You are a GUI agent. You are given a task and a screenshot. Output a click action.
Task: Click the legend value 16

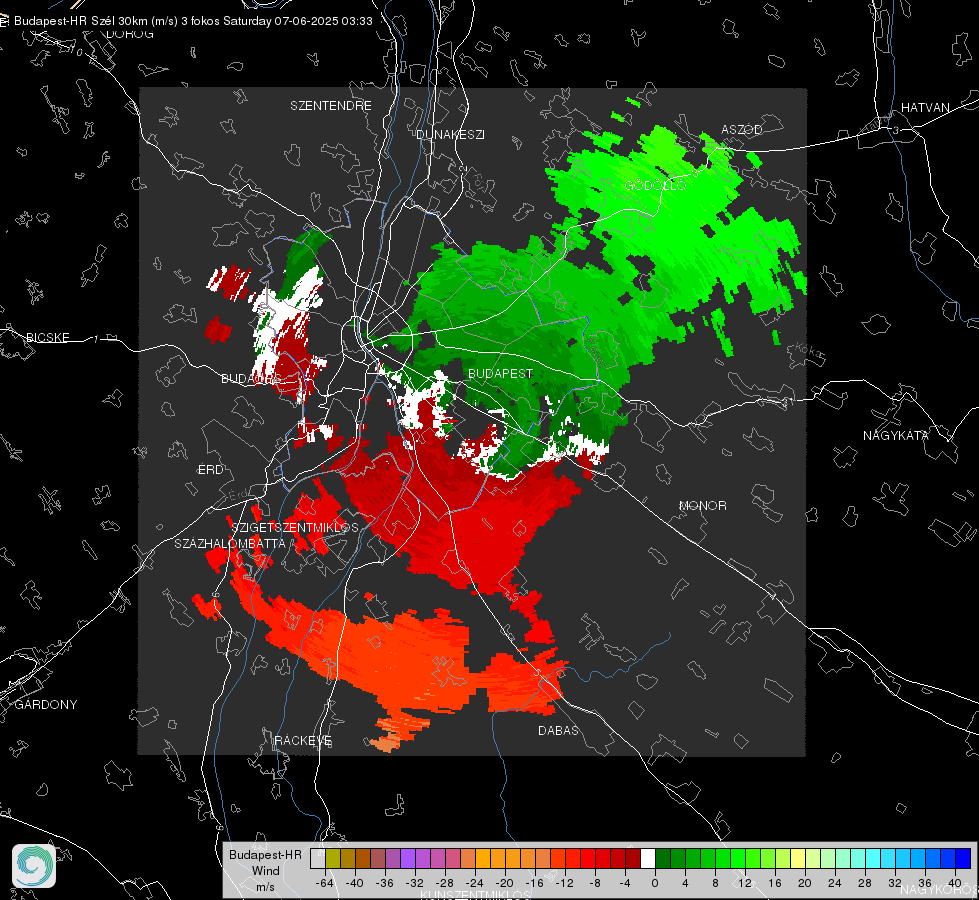pos(774,883)
